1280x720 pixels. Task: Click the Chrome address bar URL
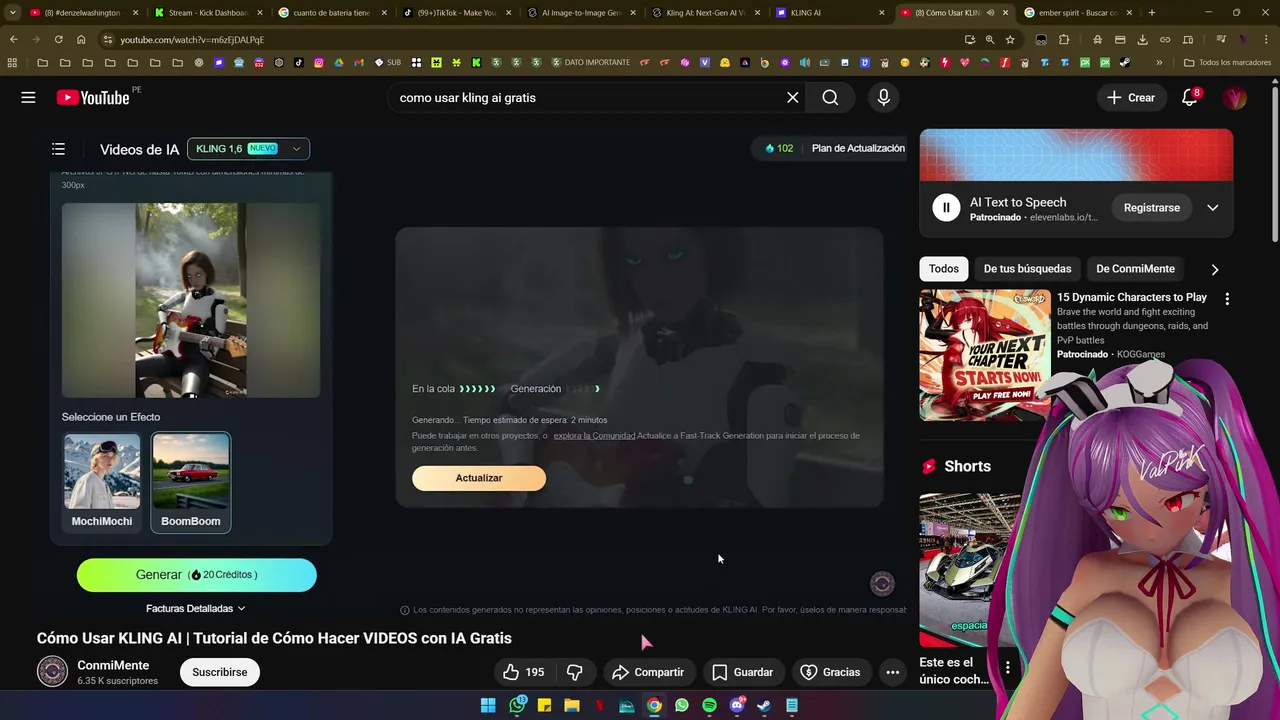[192, 39]
